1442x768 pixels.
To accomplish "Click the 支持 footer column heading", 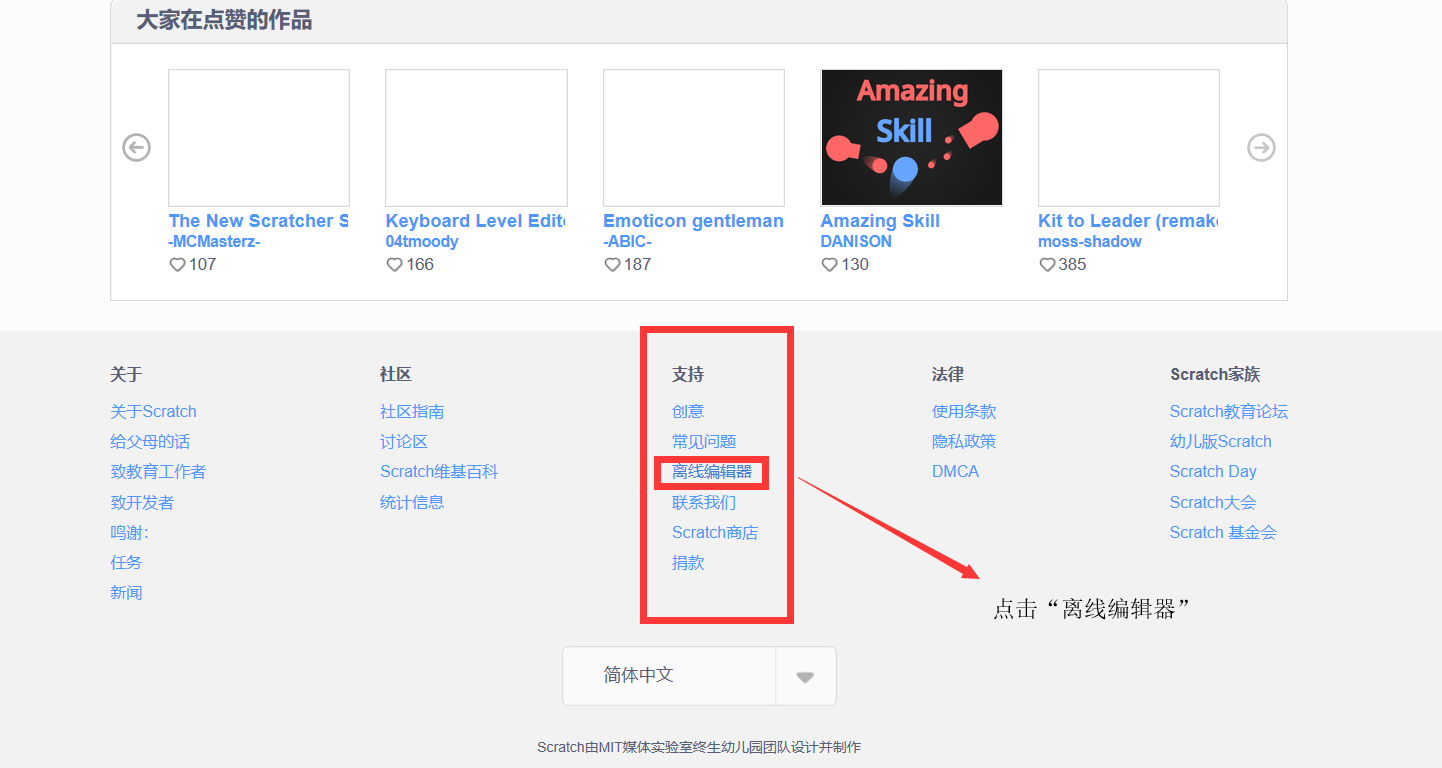I will [x=688, y=375].
